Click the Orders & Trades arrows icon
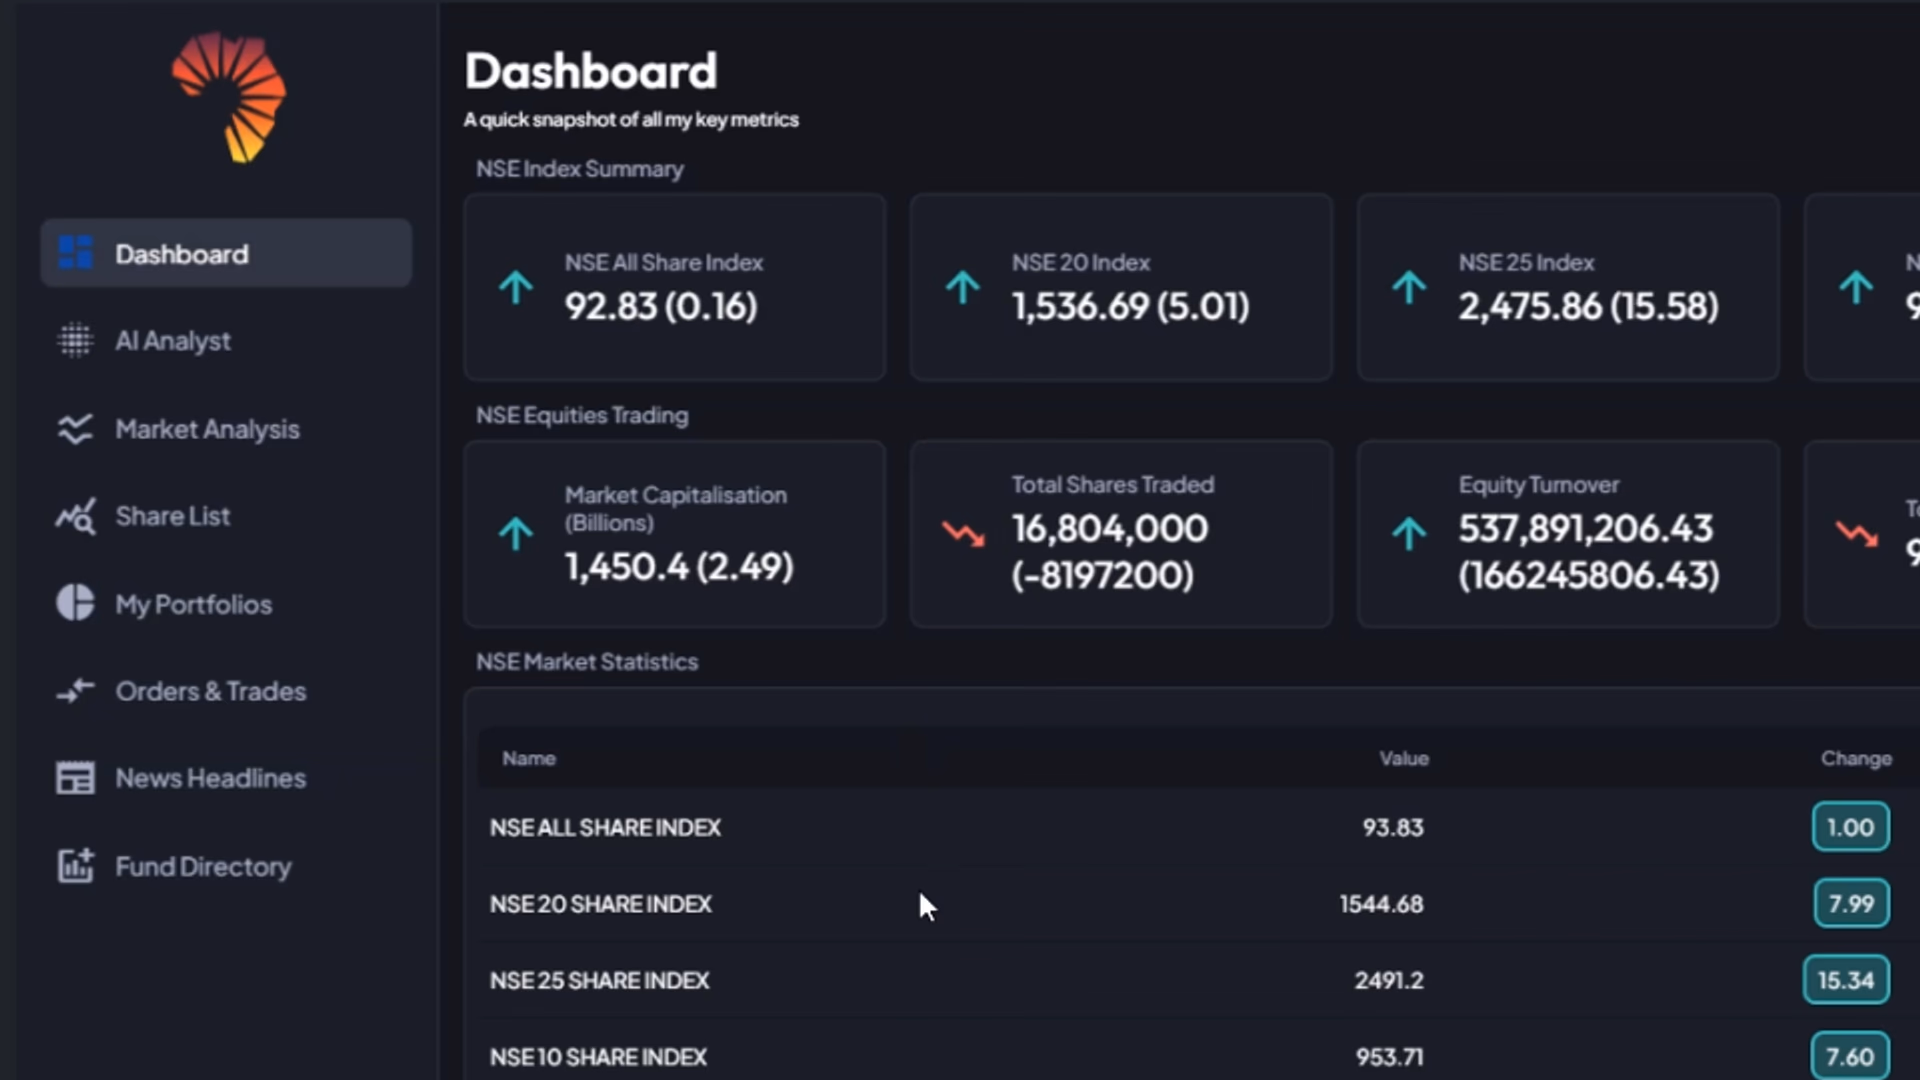This screenshot has width=1920, height=1080. (75, 691)
